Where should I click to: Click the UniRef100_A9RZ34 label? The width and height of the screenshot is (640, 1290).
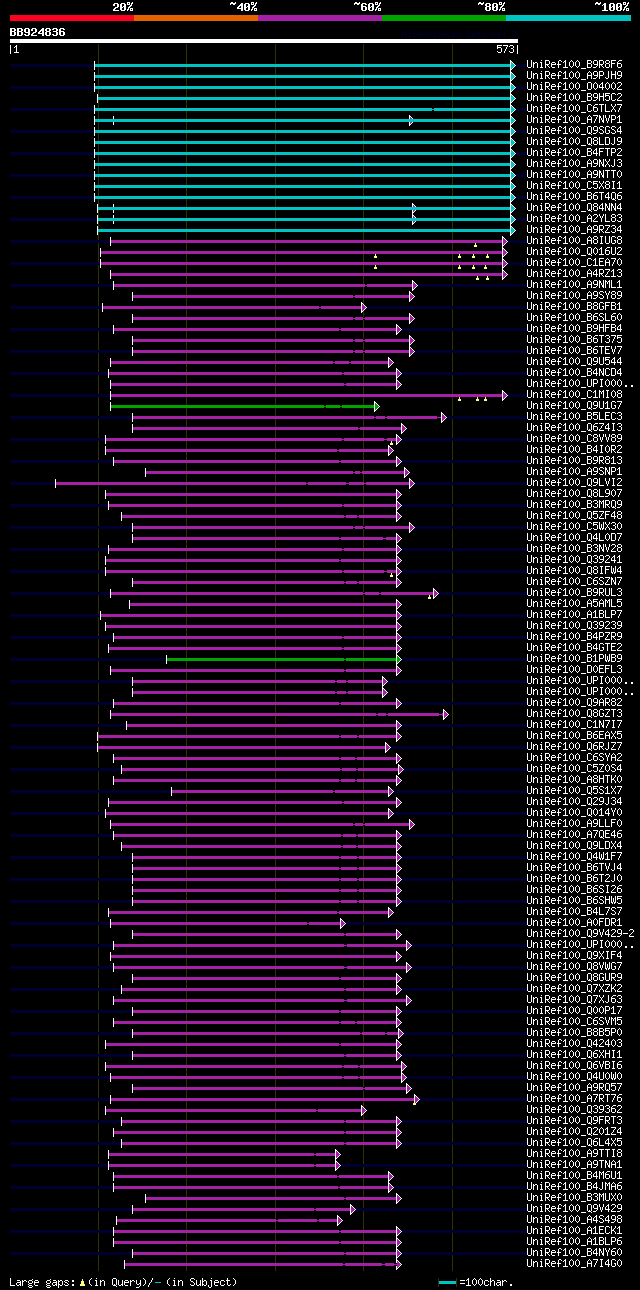[574, 230]
